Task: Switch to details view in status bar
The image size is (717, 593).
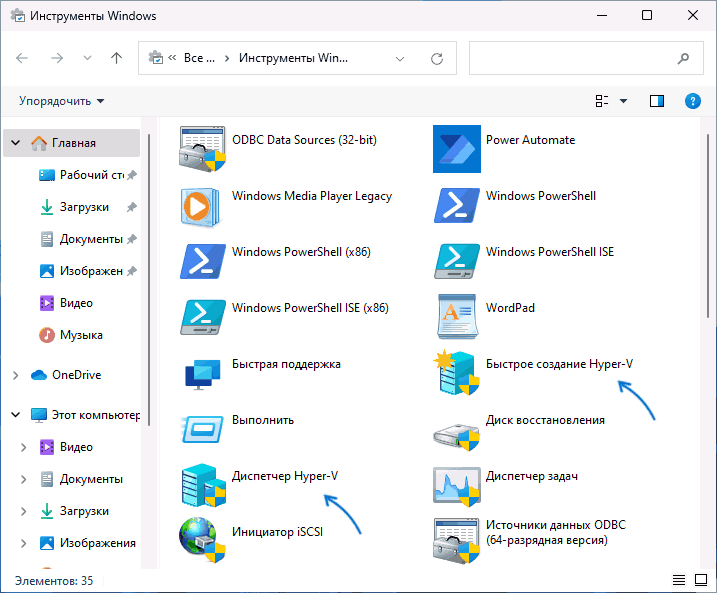Action: 679,580
